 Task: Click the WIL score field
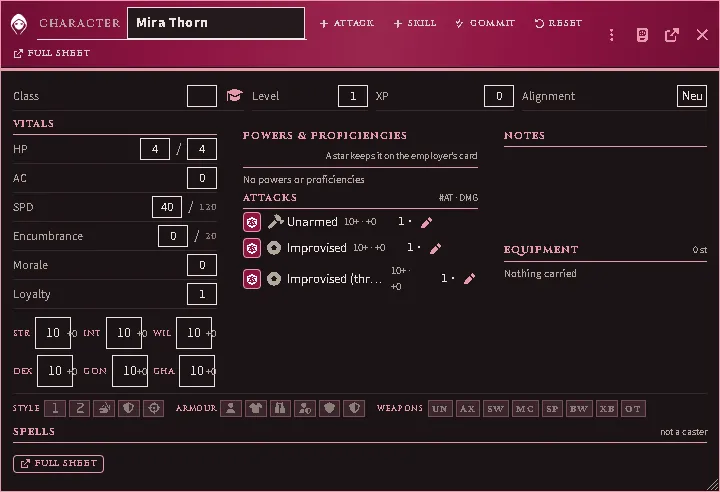pos(194,333)
